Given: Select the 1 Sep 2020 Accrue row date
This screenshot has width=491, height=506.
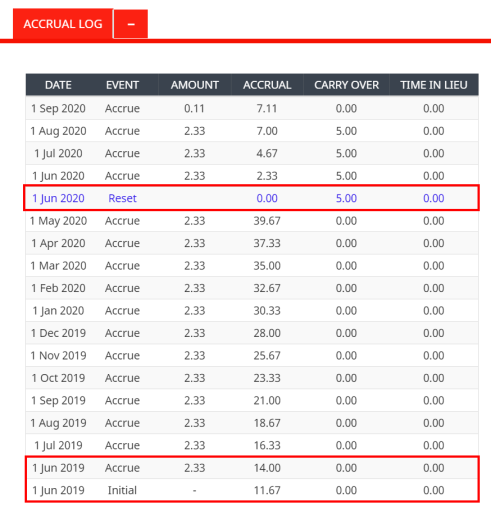Looking at the screenshot, I should coord(58,109).
